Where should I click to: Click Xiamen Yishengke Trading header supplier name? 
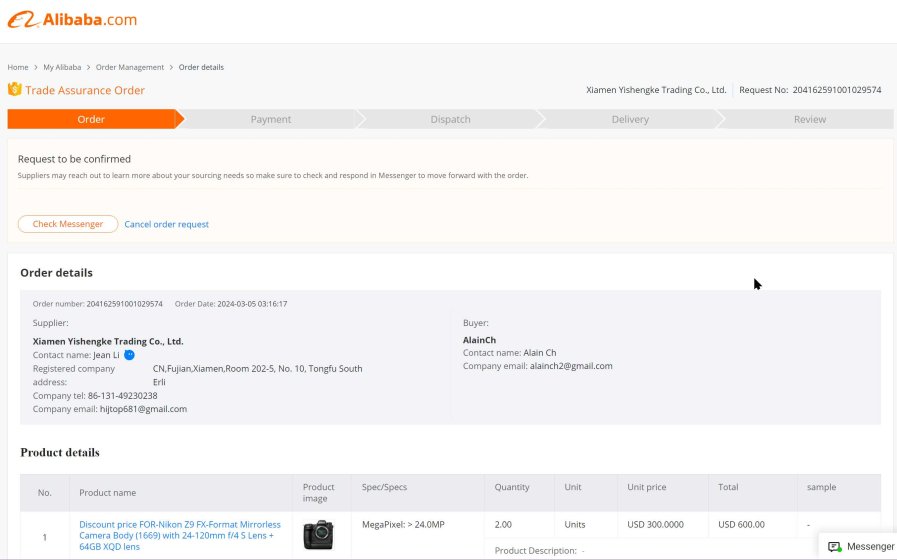click(x=656, y=90)
